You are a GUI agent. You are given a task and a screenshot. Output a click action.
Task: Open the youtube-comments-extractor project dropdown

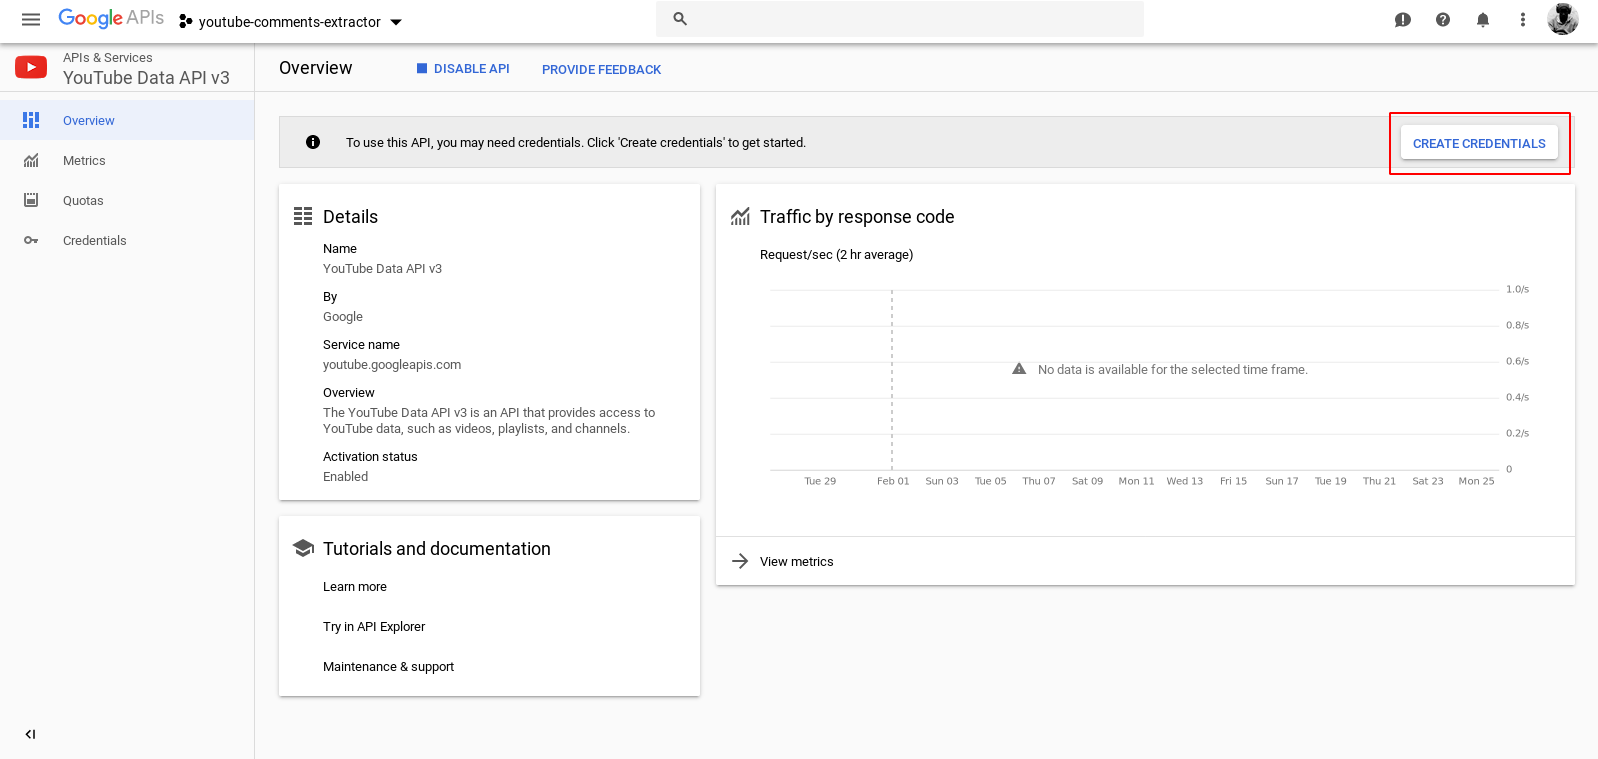[x=290, y=22]
